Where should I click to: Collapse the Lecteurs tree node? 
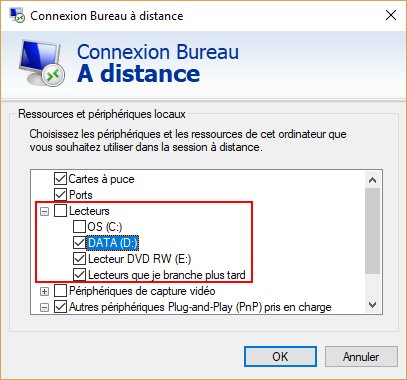tap(44, 211)
